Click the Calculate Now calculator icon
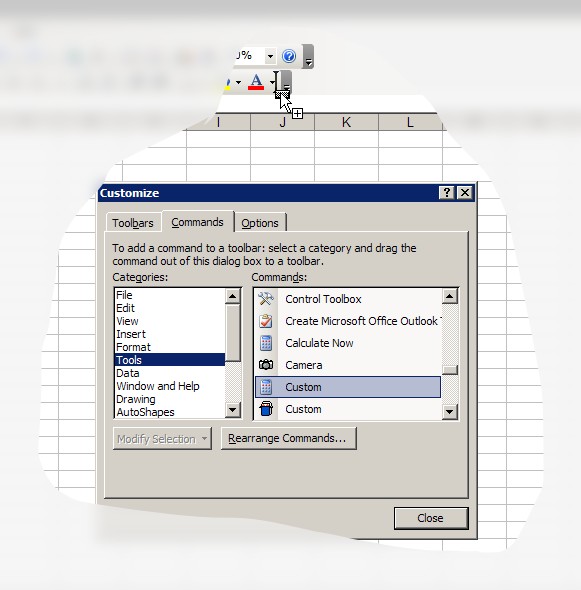 (266, 343)
